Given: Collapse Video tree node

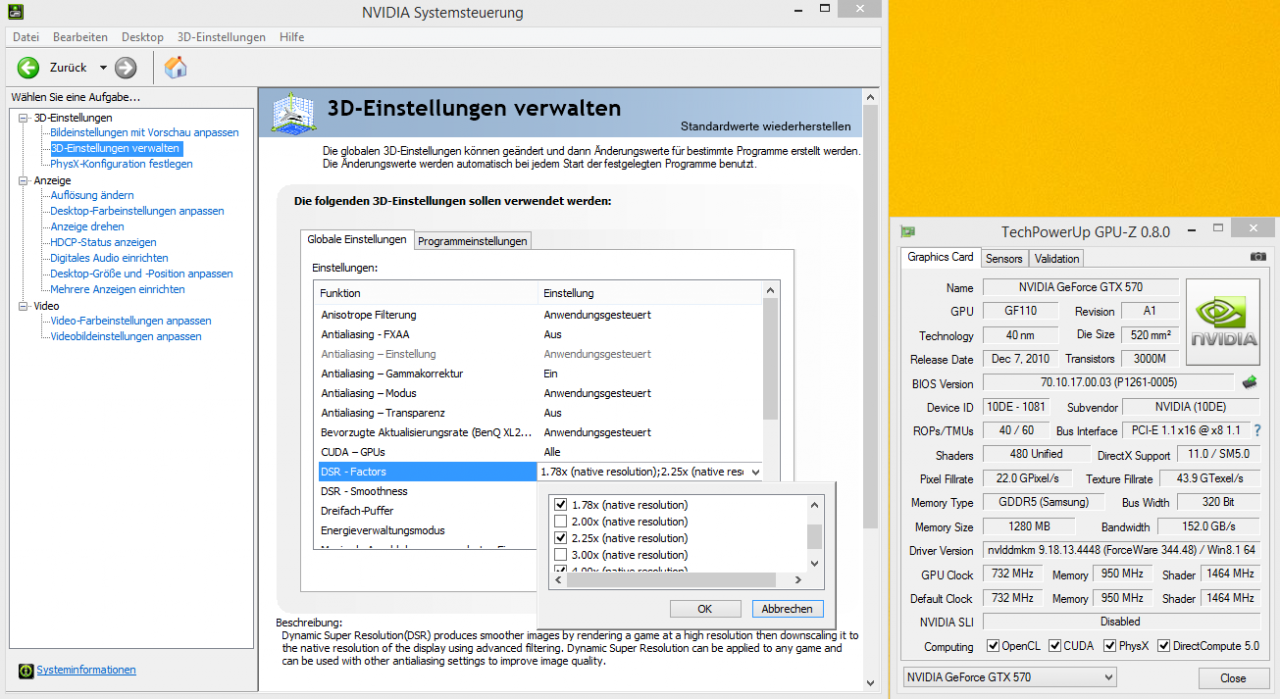Looking at the screenshot, I should (24, 306).
